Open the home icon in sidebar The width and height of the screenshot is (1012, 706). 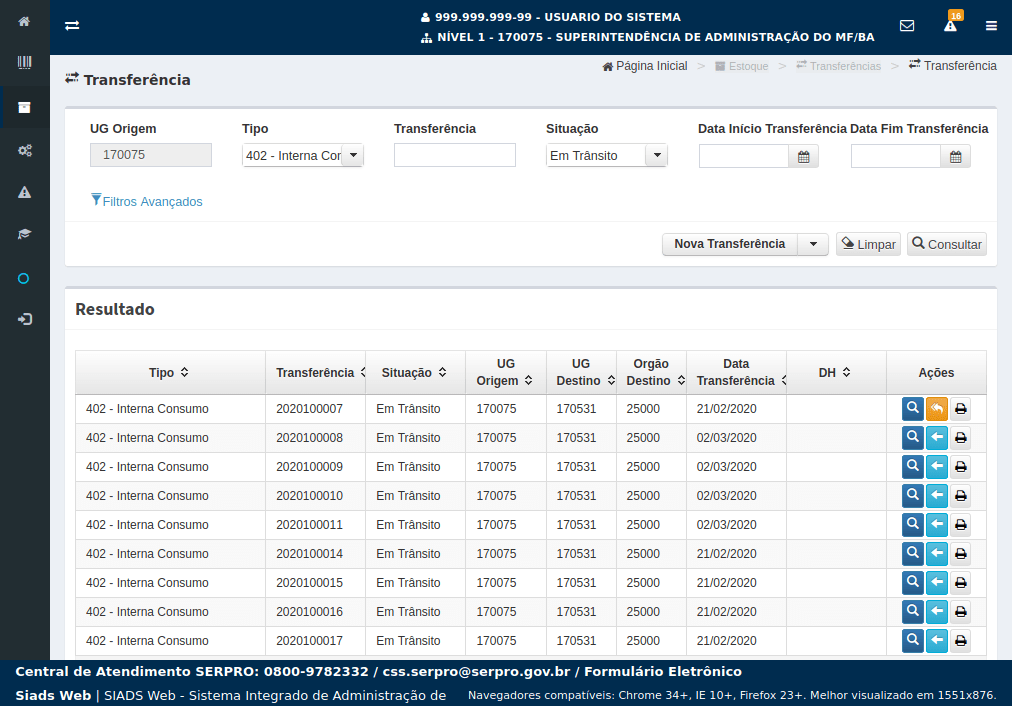point(24,22)
